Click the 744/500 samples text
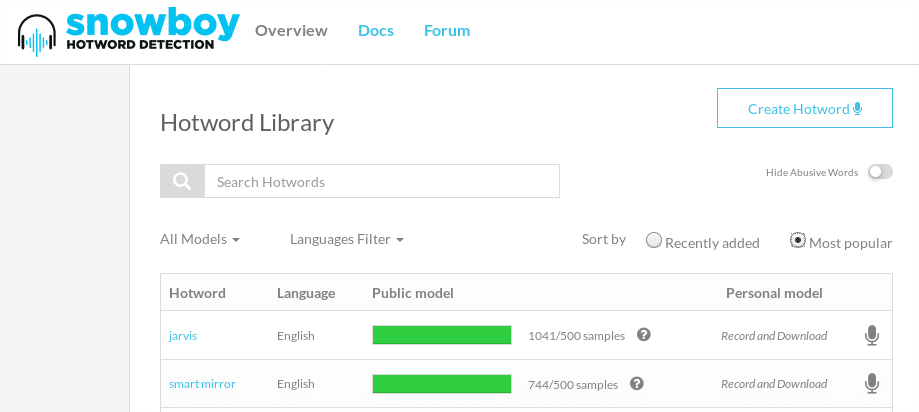Screen dimensions: 919x412 573,384
